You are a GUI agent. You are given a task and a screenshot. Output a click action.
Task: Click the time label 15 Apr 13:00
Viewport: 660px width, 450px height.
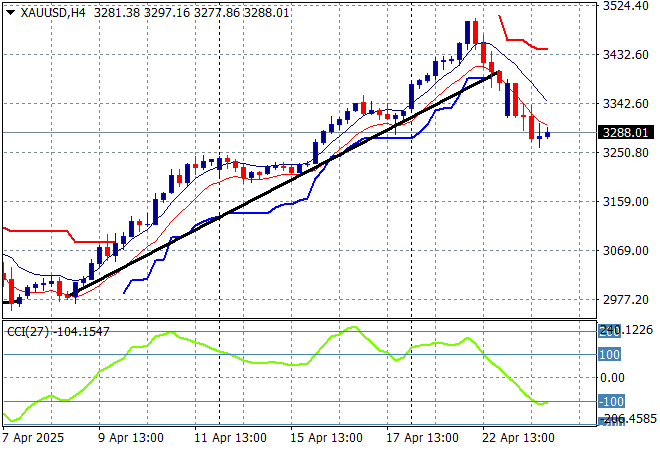click(x=326, y=438)
